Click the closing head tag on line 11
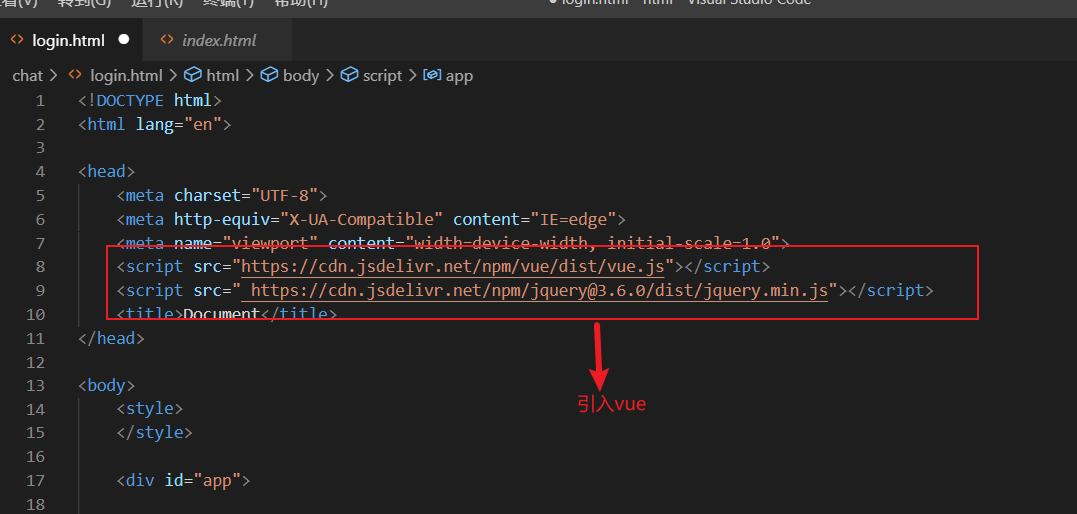The height and width of the screenshot is (514, 1077). point(111,338)
